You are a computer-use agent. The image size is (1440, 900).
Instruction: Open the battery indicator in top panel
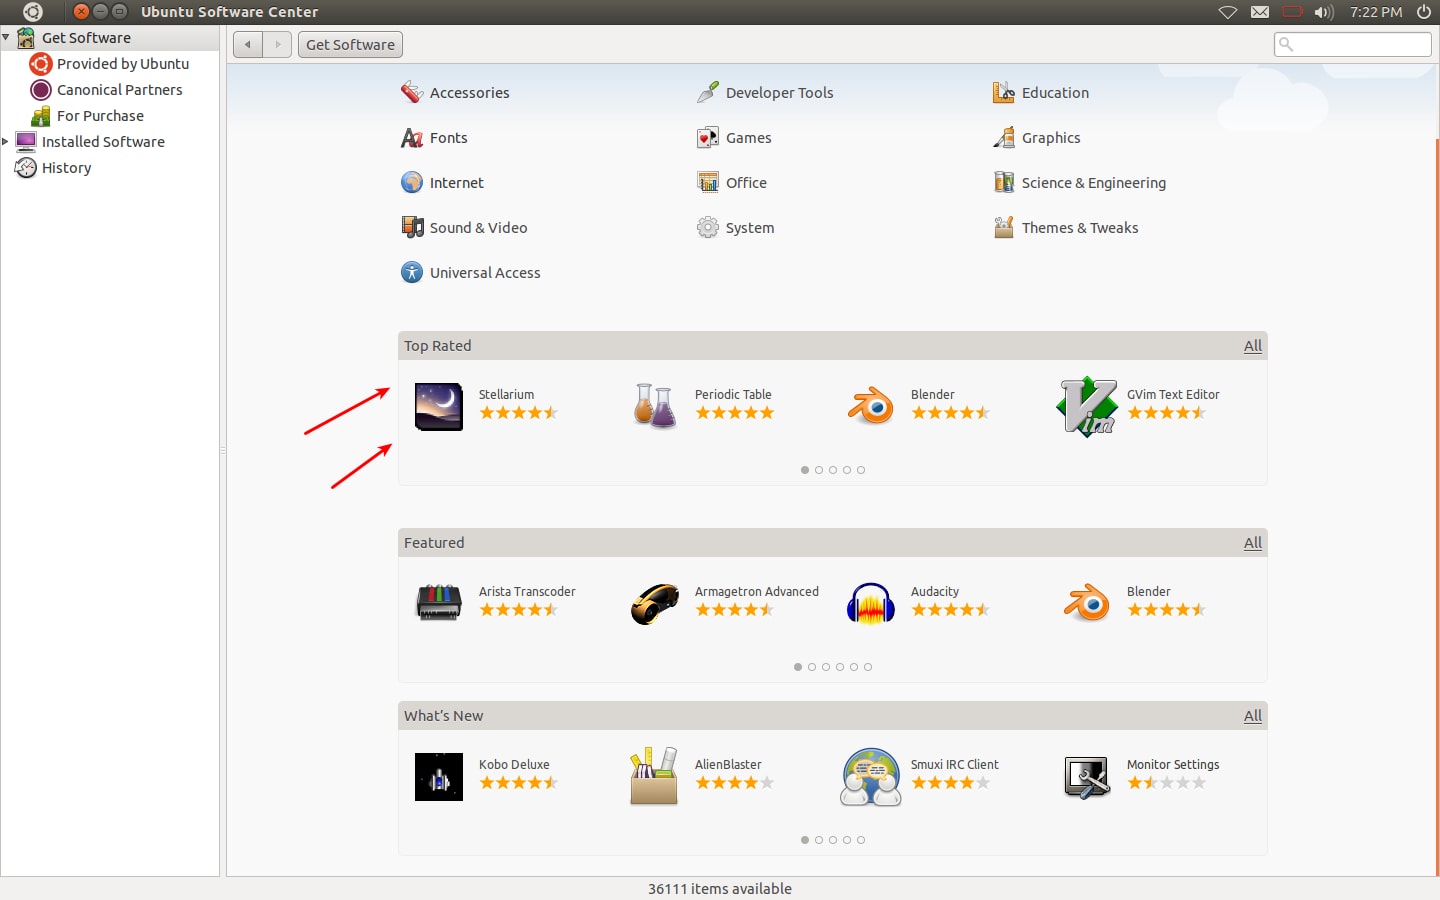coord(1292,12)
